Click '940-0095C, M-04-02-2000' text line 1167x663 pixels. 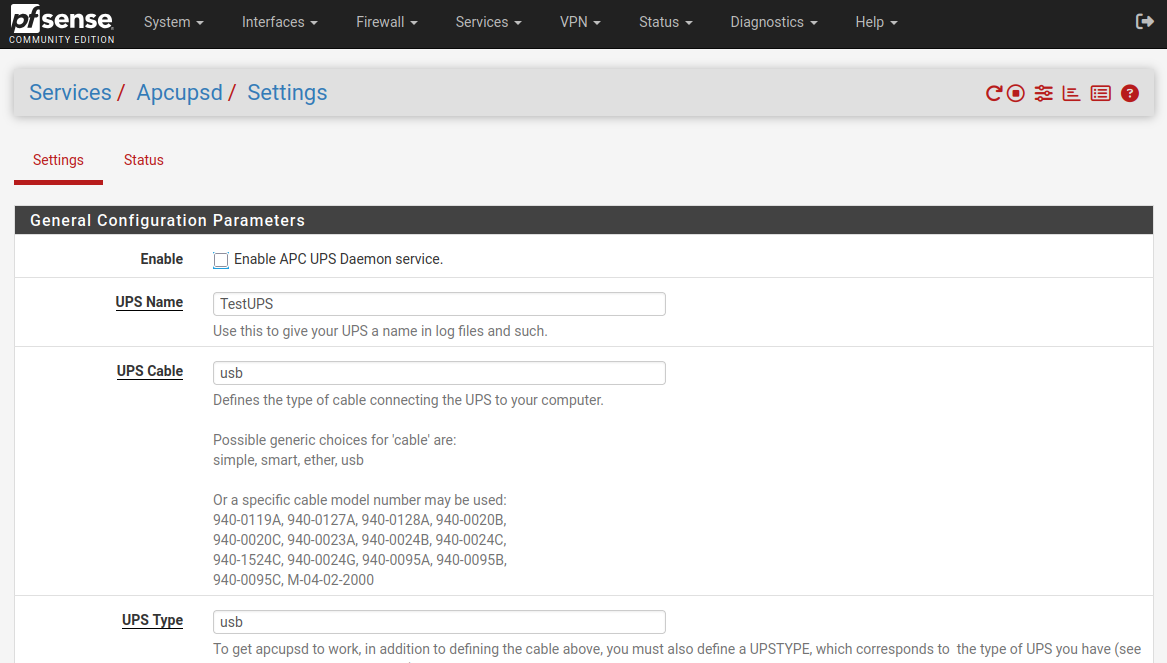(x=293, y=580)
